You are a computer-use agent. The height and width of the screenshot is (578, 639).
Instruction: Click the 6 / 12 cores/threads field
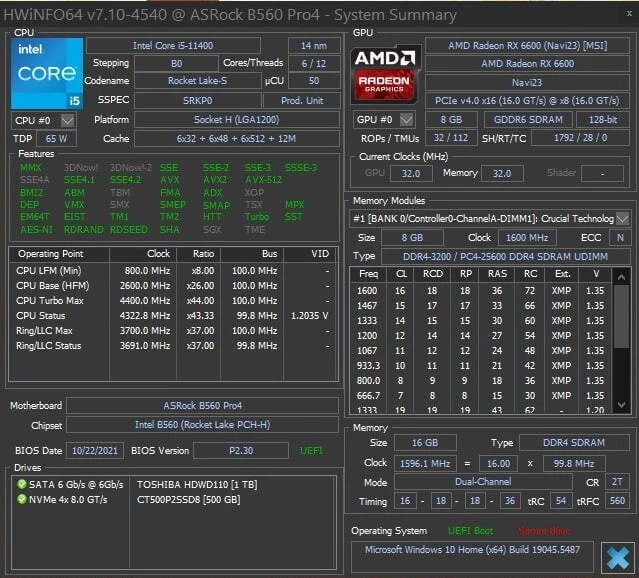[x=314, y=64]
